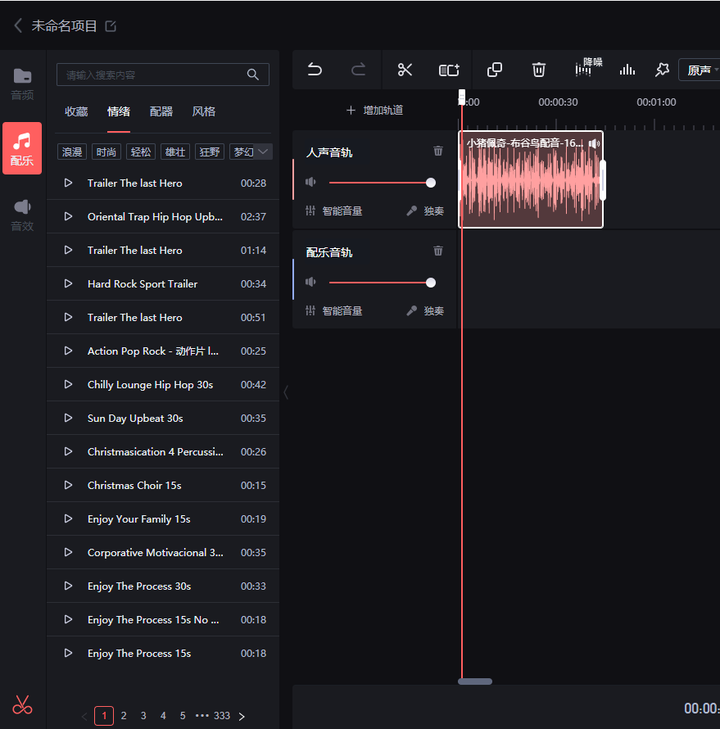Mute the 人声音轨 track speaker
The height and width of the screenshot is (729, 720).
point(310,182)
